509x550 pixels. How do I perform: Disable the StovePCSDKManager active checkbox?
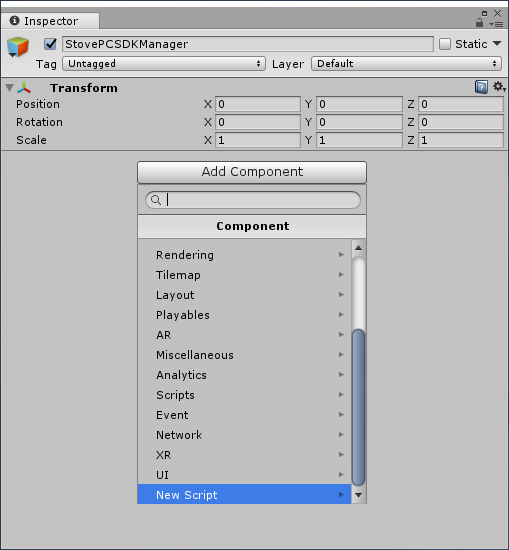[x=51, y=44]
